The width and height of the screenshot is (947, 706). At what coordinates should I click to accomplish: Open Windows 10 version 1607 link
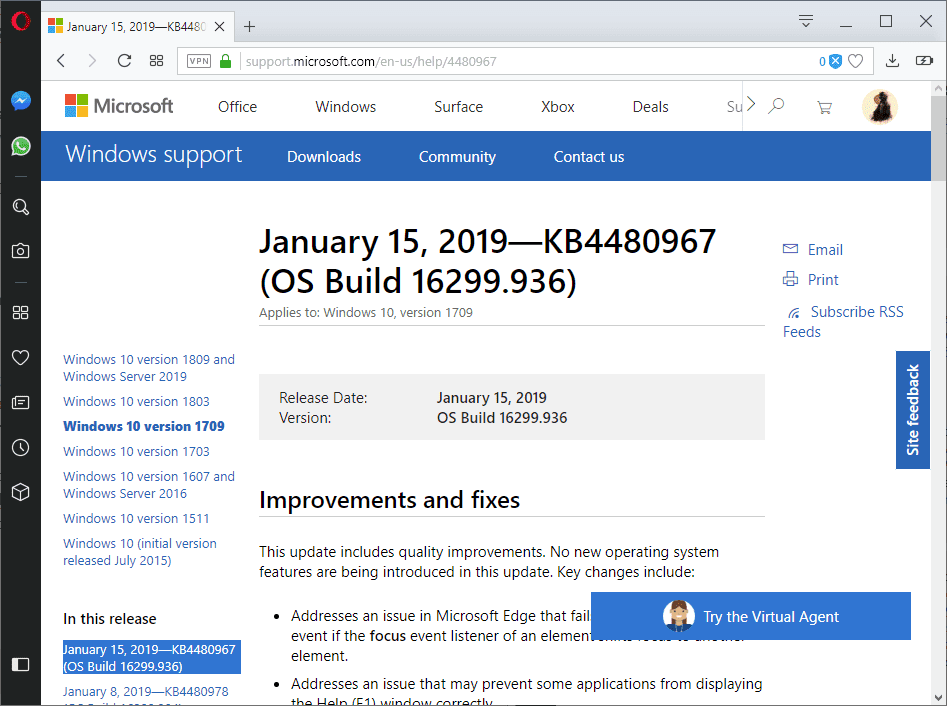[x=149, y=485]
